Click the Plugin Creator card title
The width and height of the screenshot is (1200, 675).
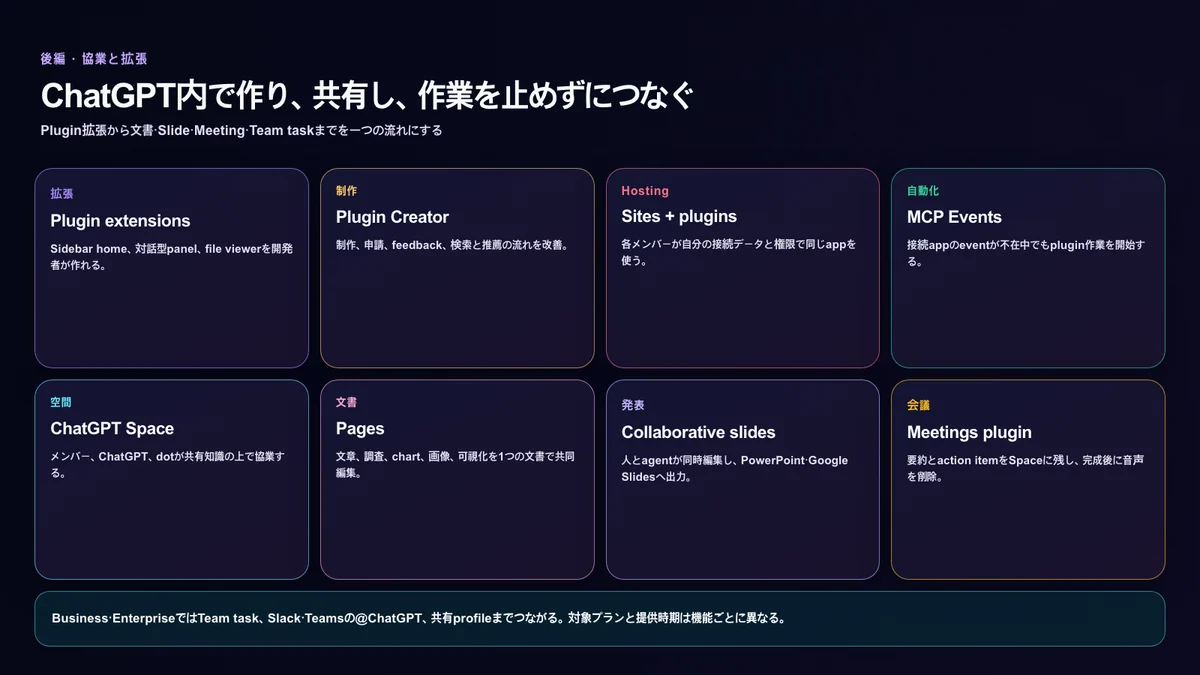392,217
